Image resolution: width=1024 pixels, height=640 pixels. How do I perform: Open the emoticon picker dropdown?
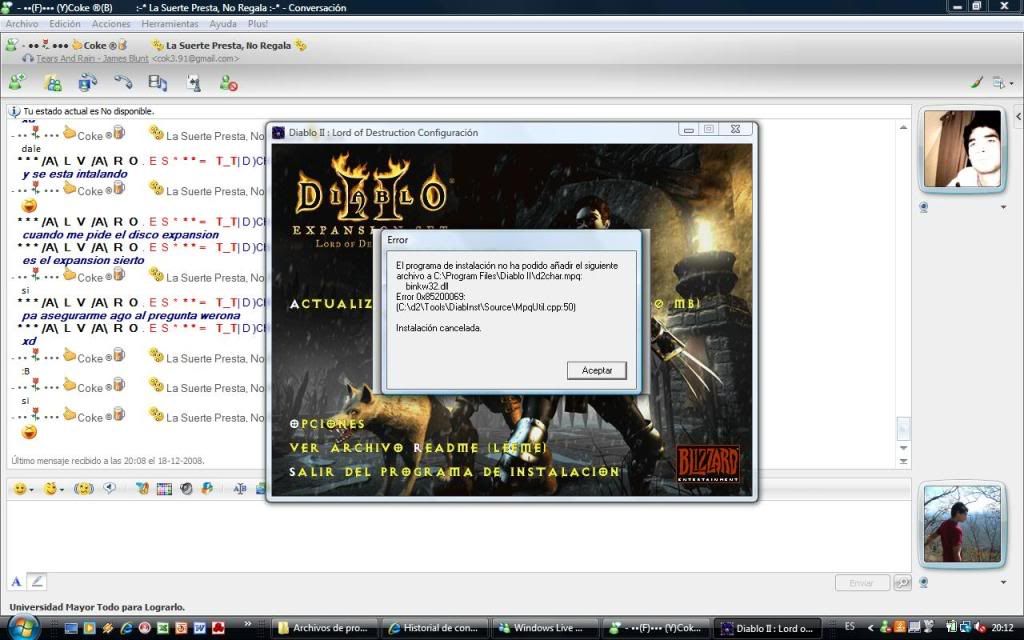pos(24,488)
